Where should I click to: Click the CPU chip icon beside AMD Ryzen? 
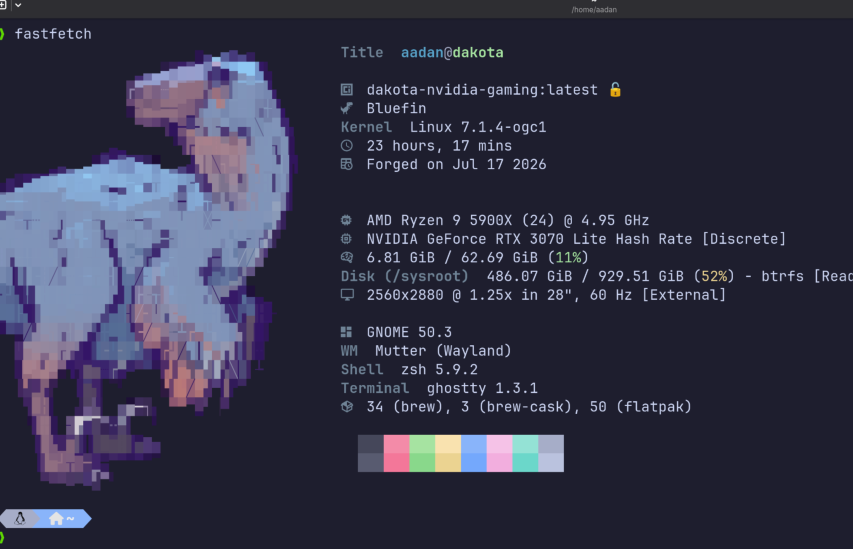[x=347, y=220]
